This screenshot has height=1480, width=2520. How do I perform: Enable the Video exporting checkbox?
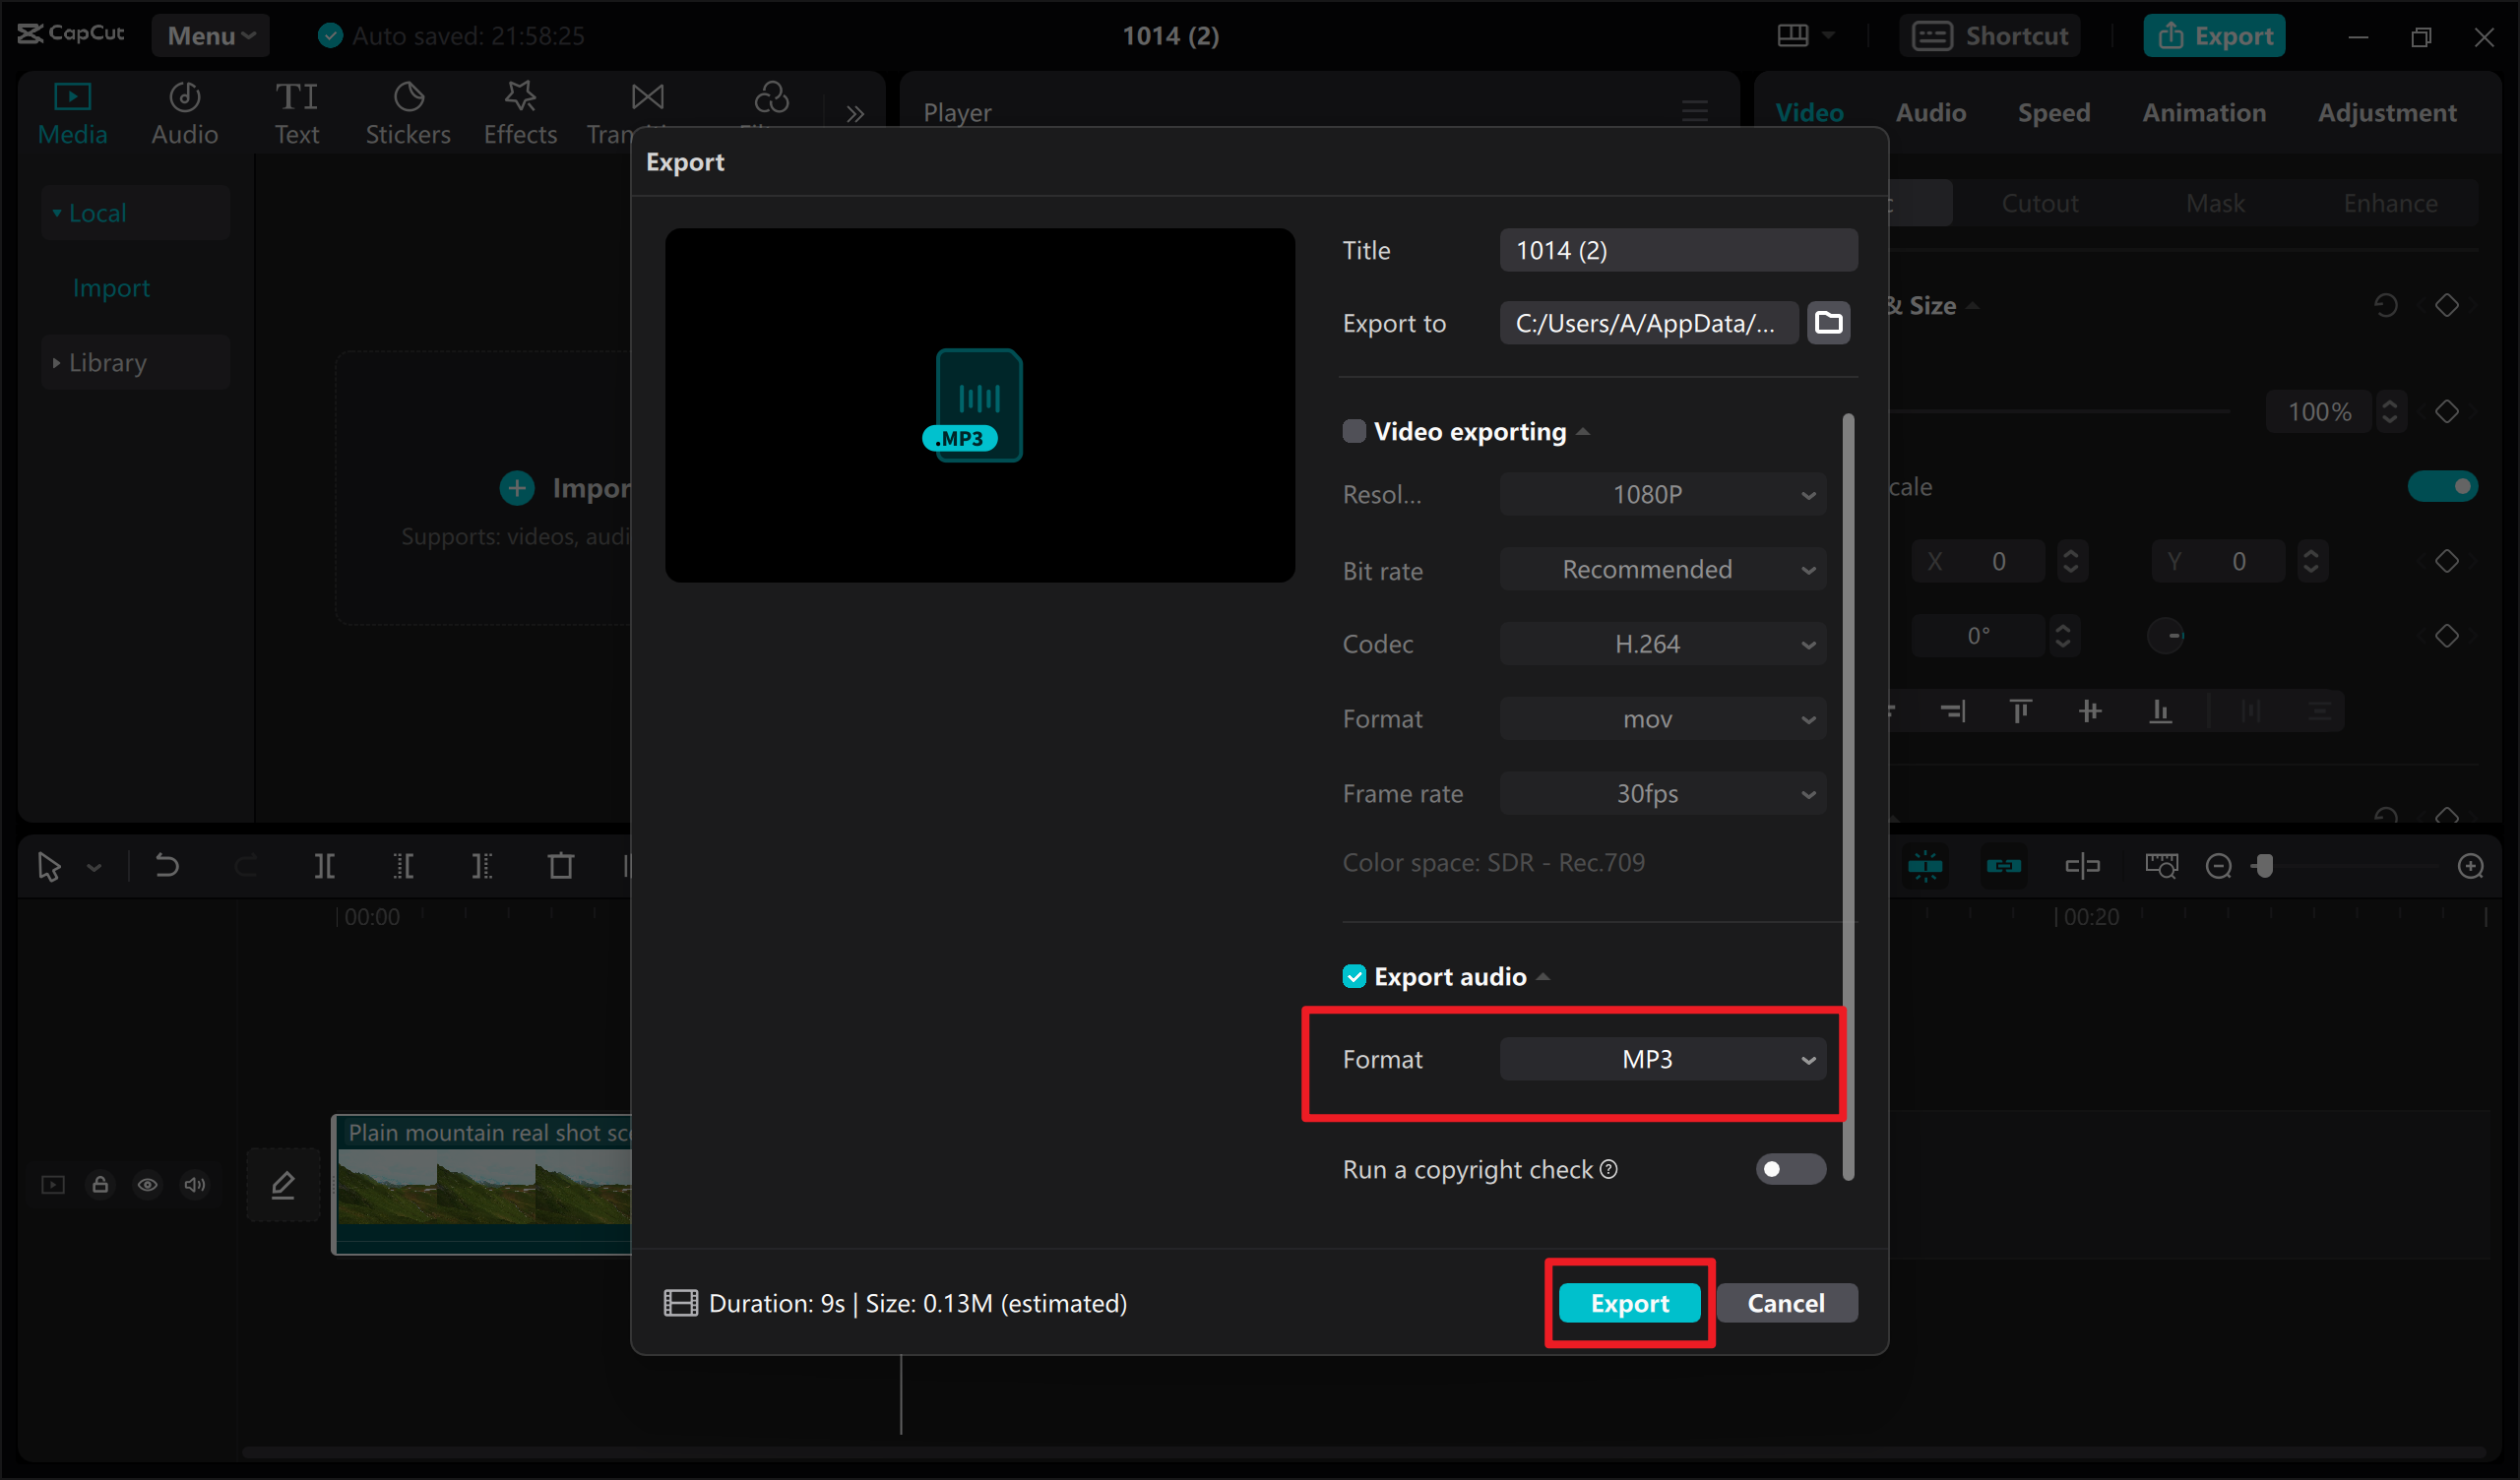pos(1354,431)
